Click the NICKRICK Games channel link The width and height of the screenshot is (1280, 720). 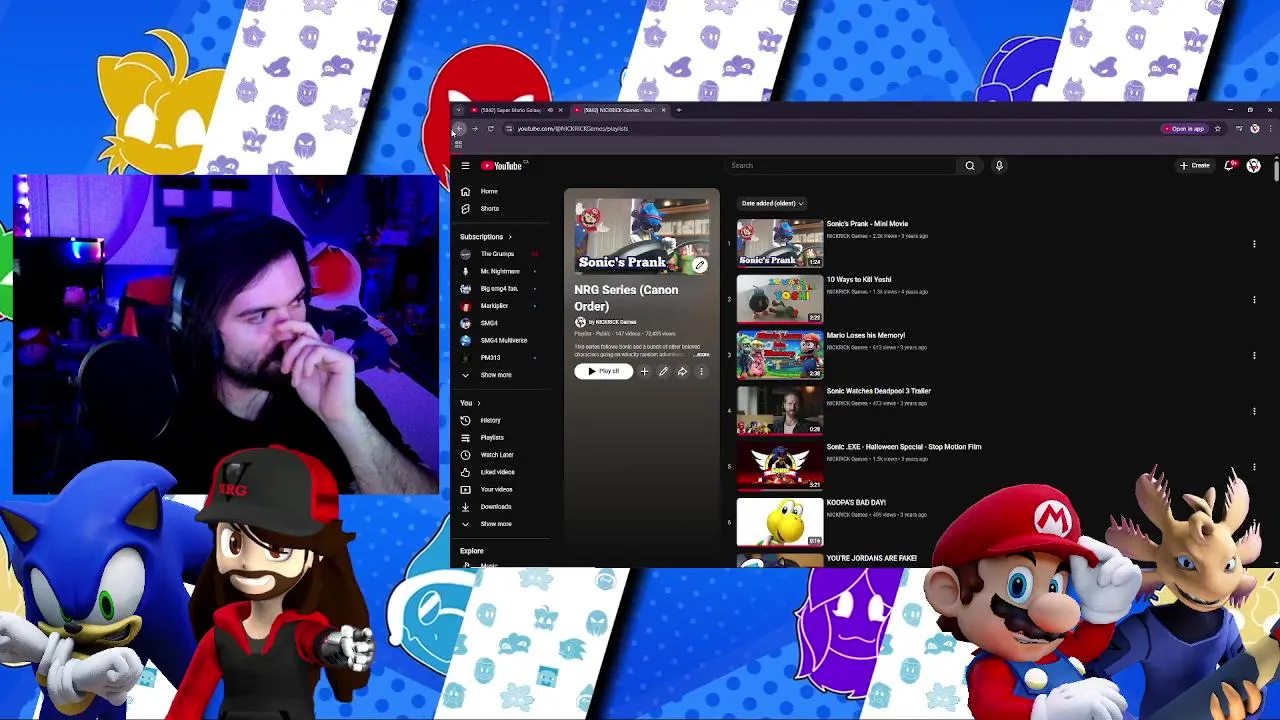pyautogui.click(x=615, y=322)
